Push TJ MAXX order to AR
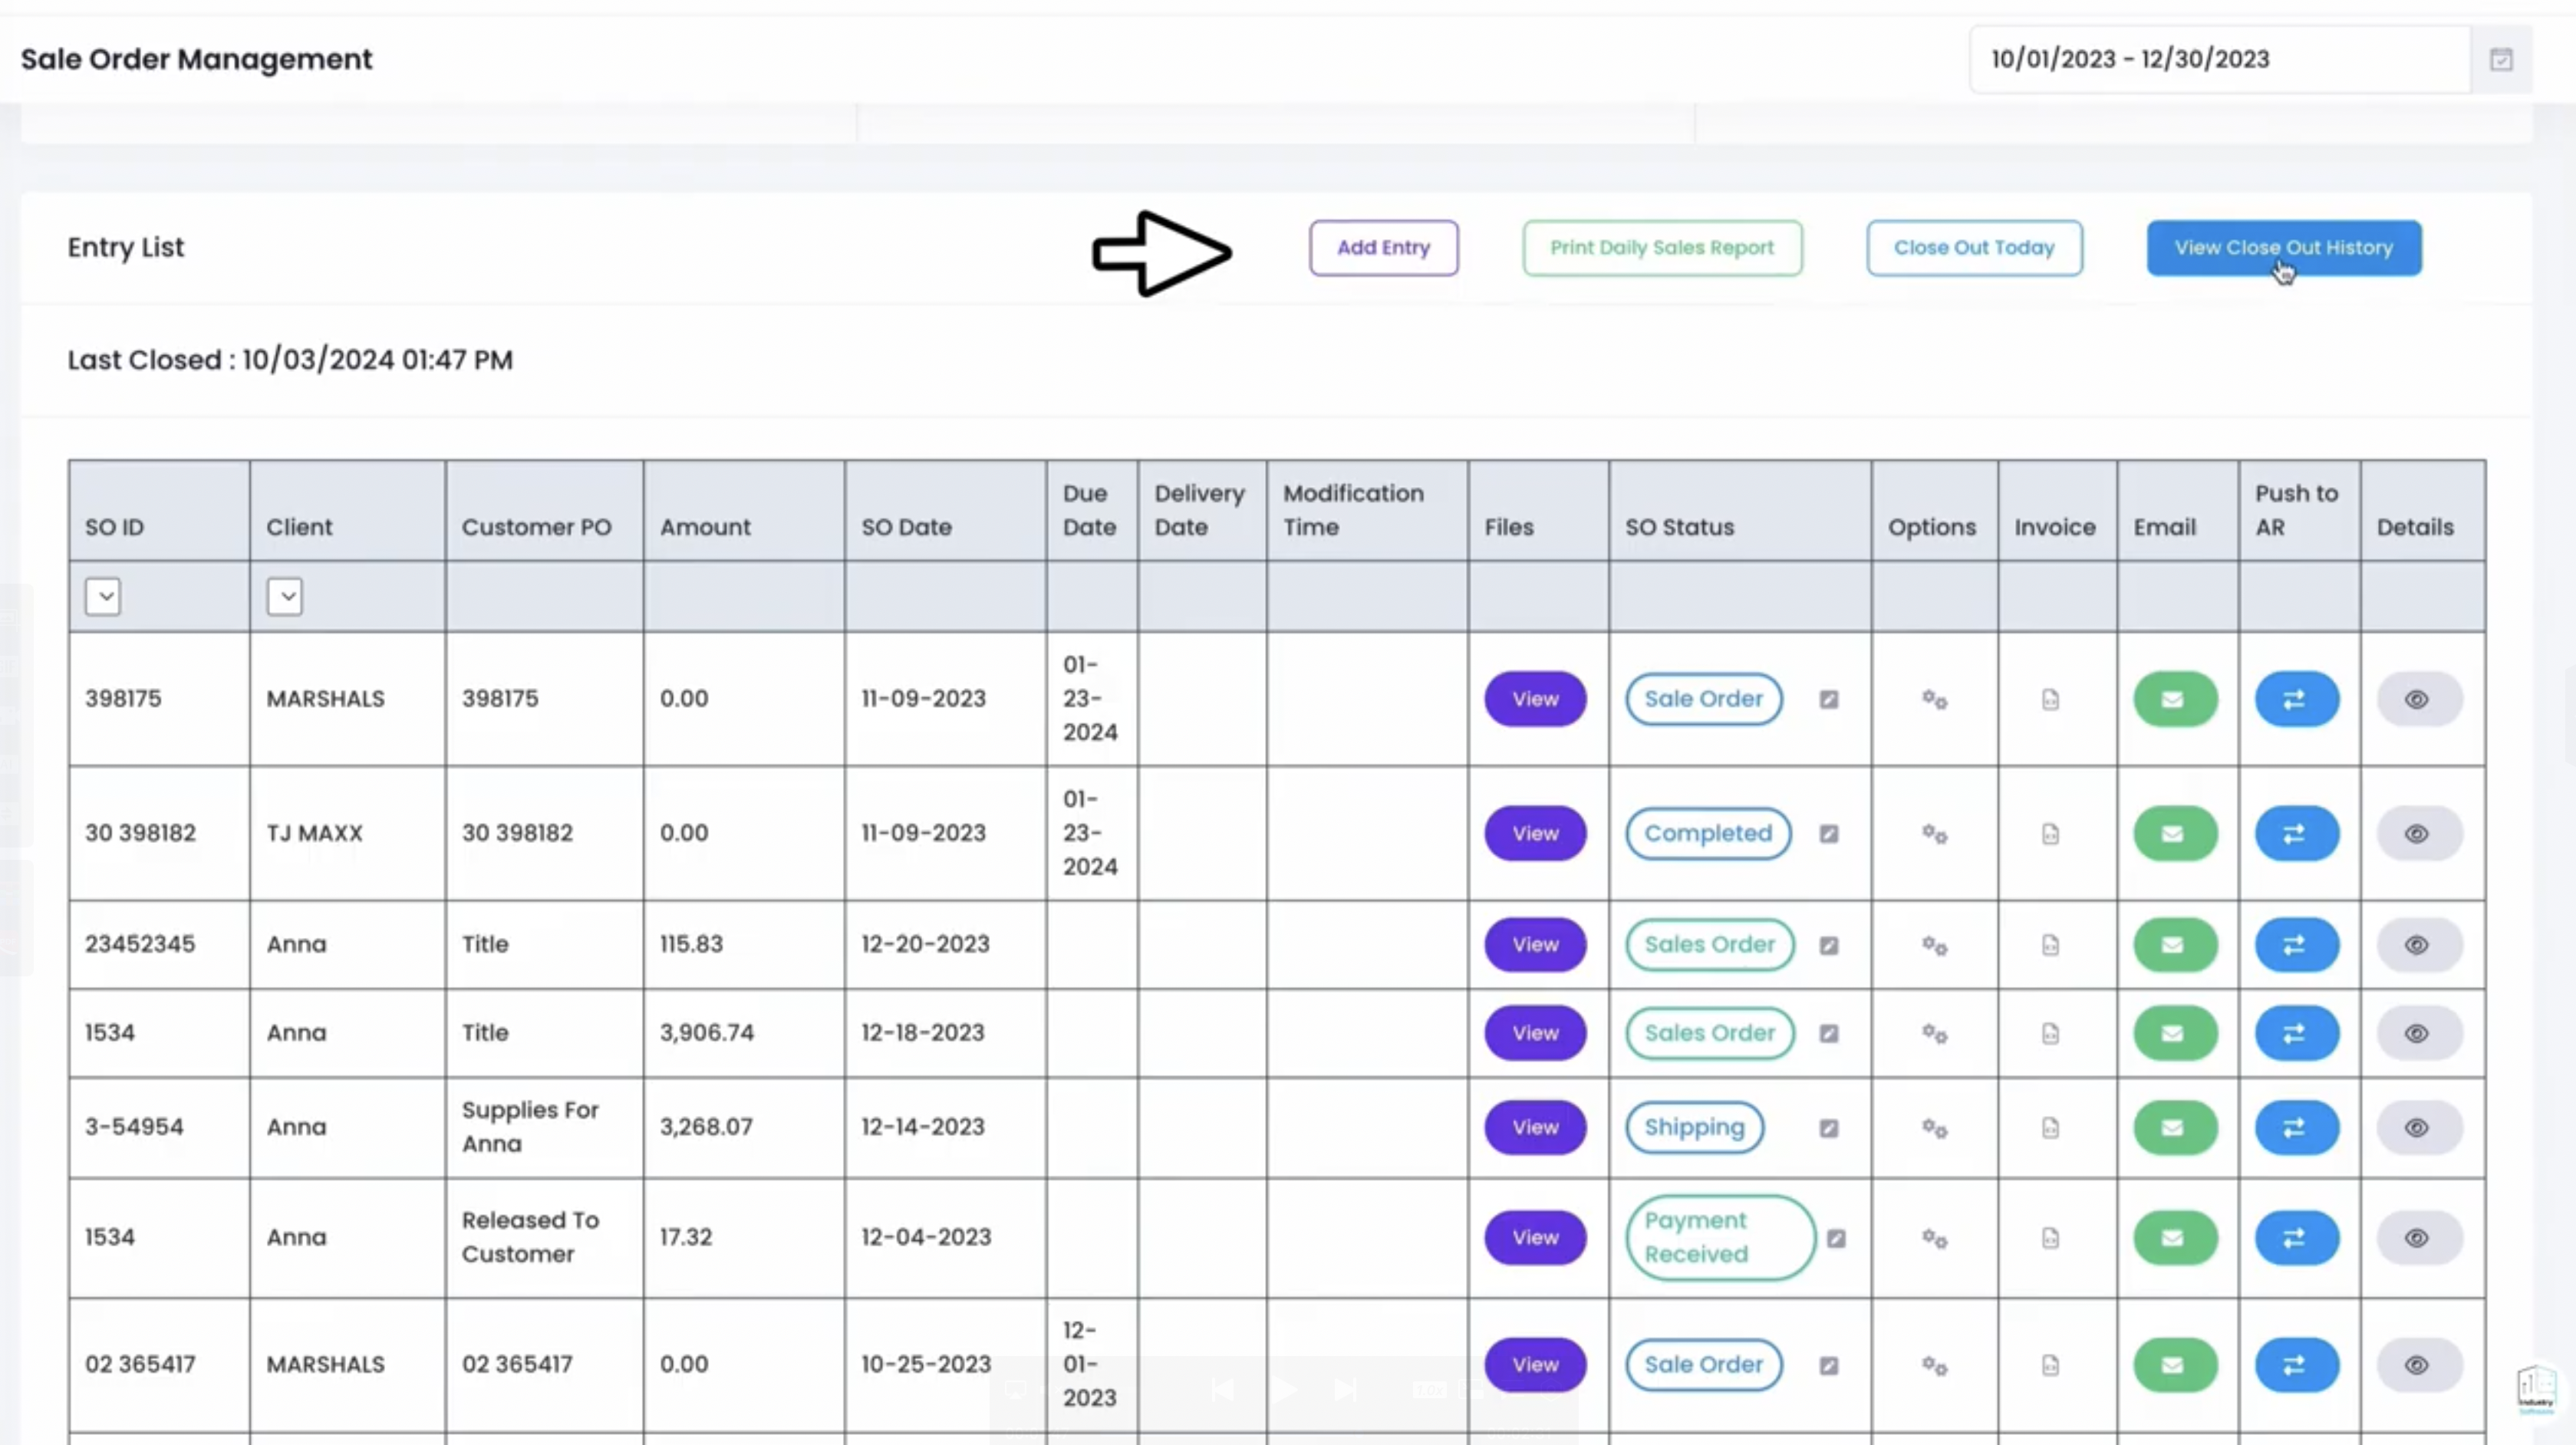 (2296, 833)
